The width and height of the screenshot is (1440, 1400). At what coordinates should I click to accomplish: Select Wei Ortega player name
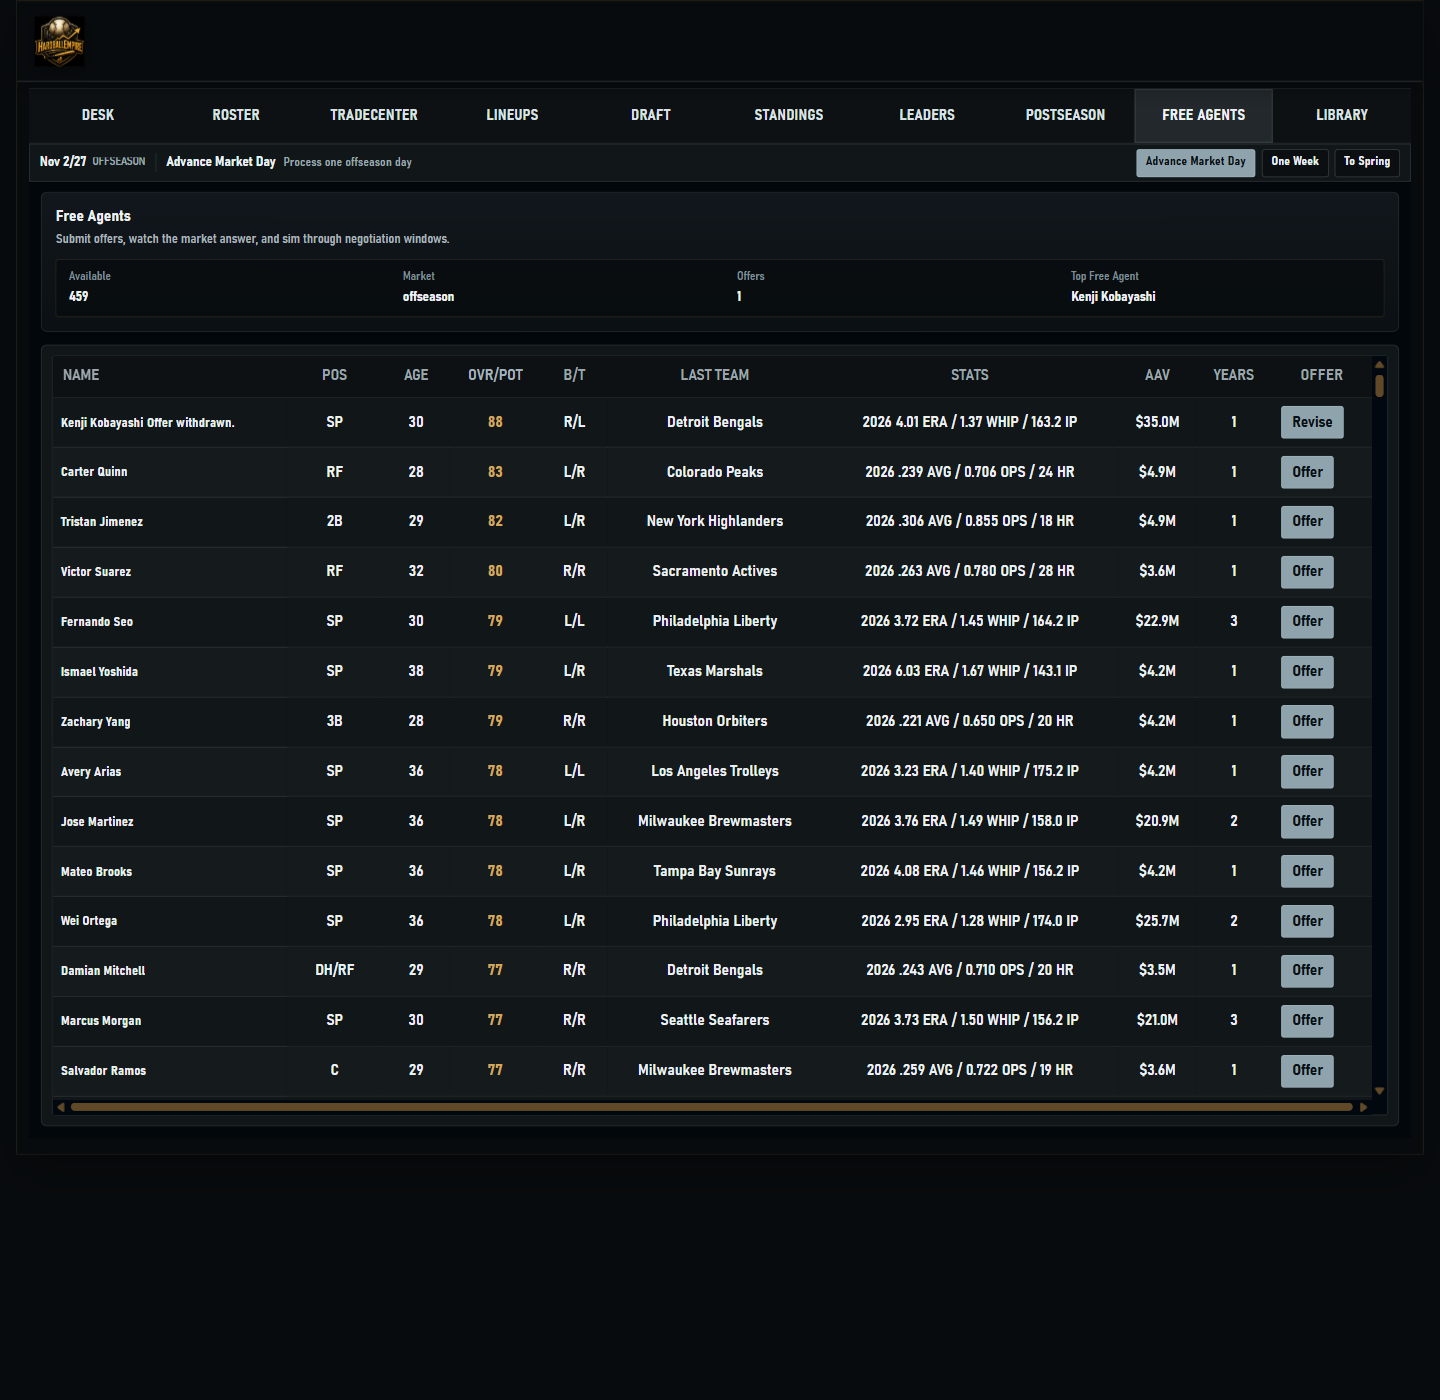point(89,921)
